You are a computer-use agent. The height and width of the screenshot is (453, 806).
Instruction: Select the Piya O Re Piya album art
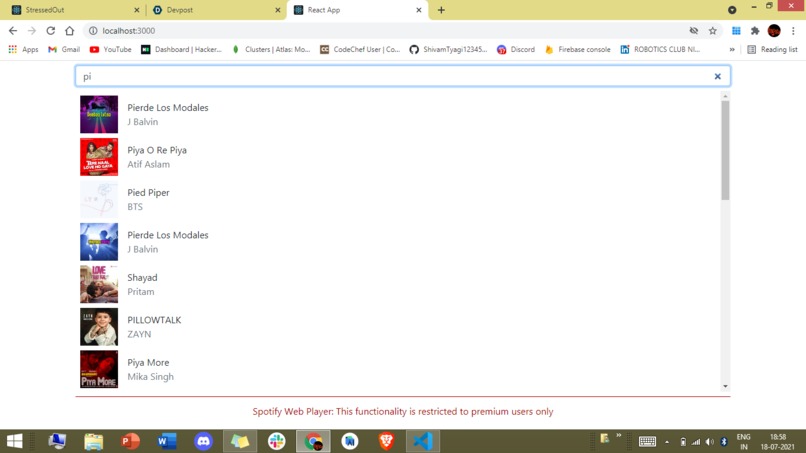click(99, 157)
